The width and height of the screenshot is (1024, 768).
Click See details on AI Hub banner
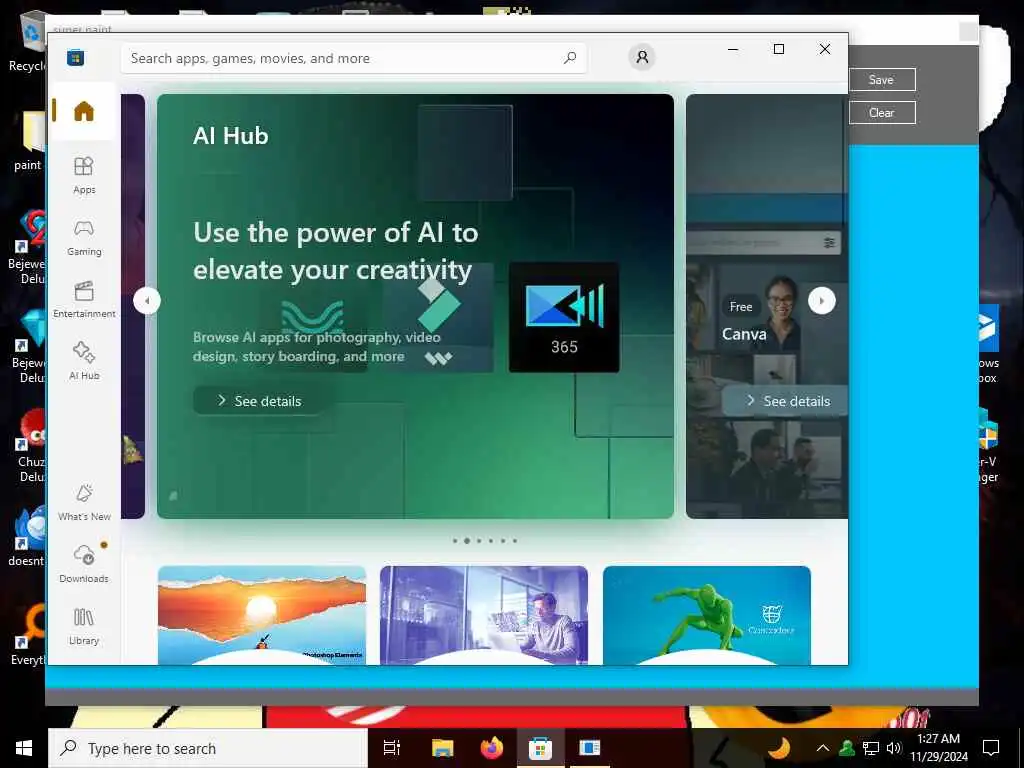259,401
